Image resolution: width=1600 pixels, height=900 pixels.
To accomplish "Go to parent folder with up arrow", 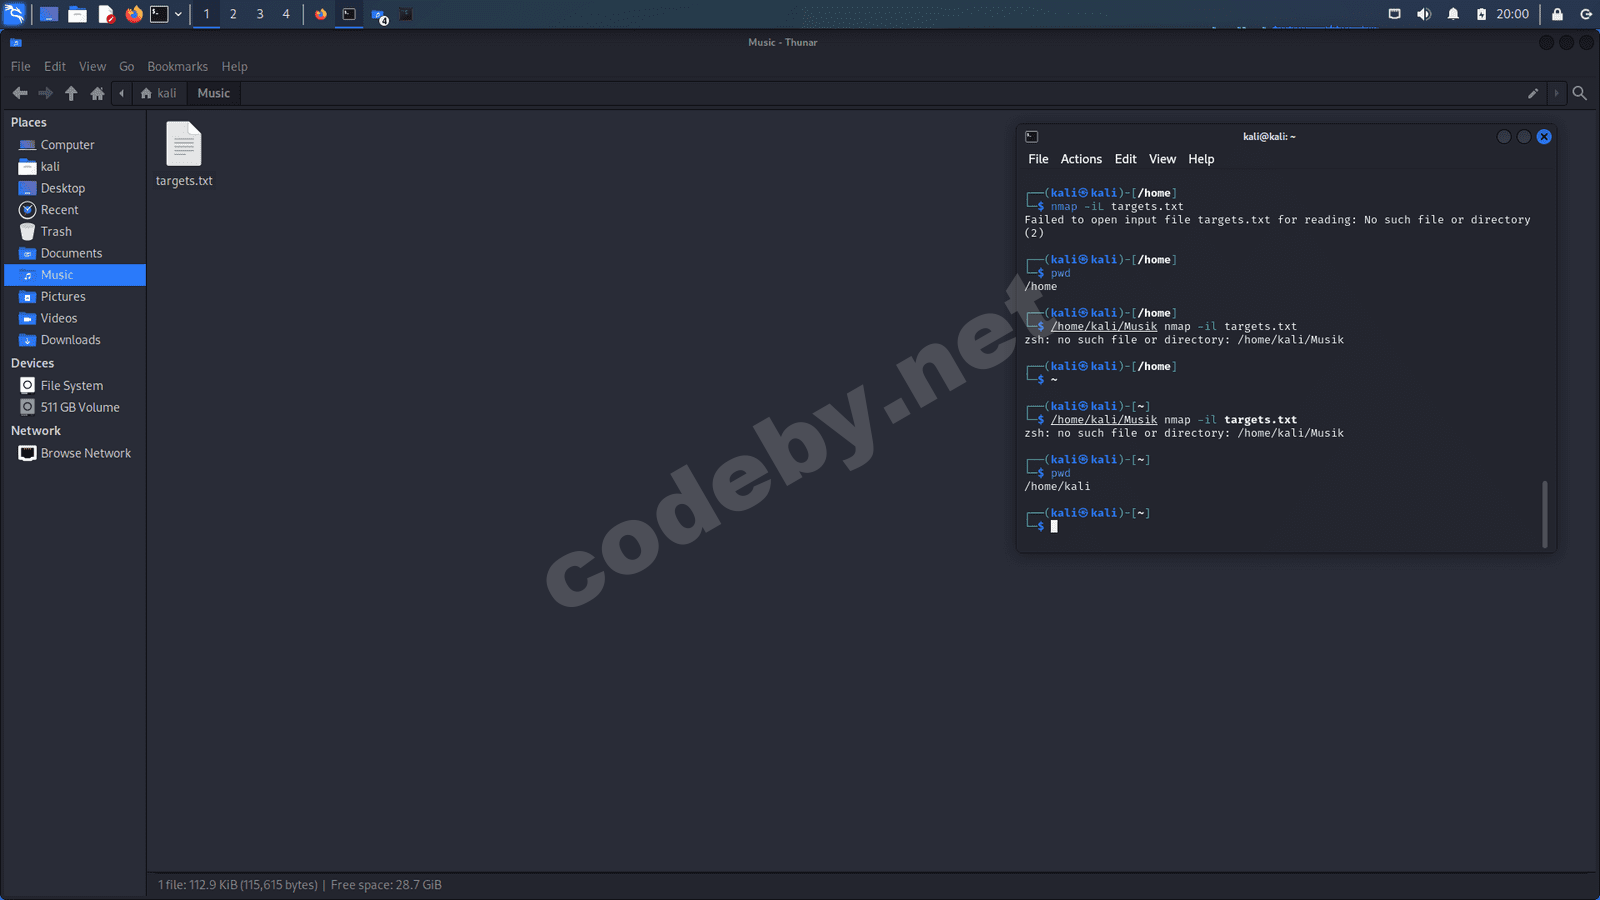I will coord(71,93).
